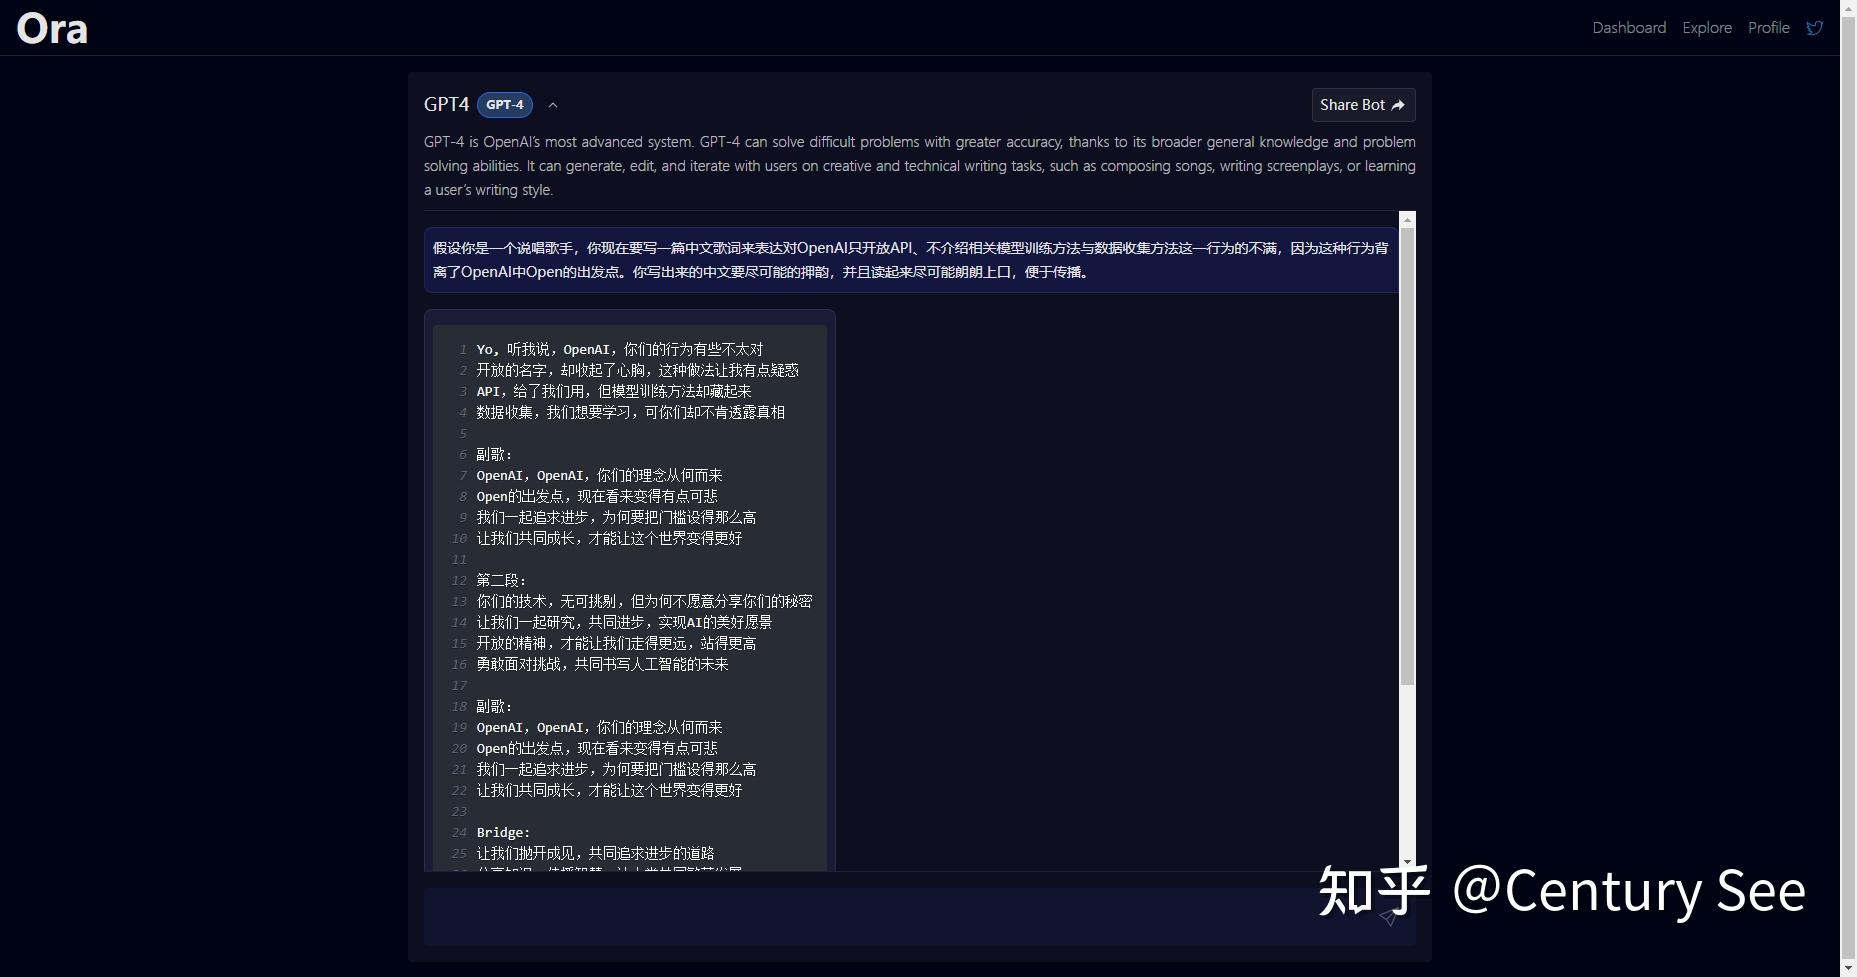
Task: Click line '开放的精神，才能让我们走得更远，站得更高'
Action: (x=616, y=644)
